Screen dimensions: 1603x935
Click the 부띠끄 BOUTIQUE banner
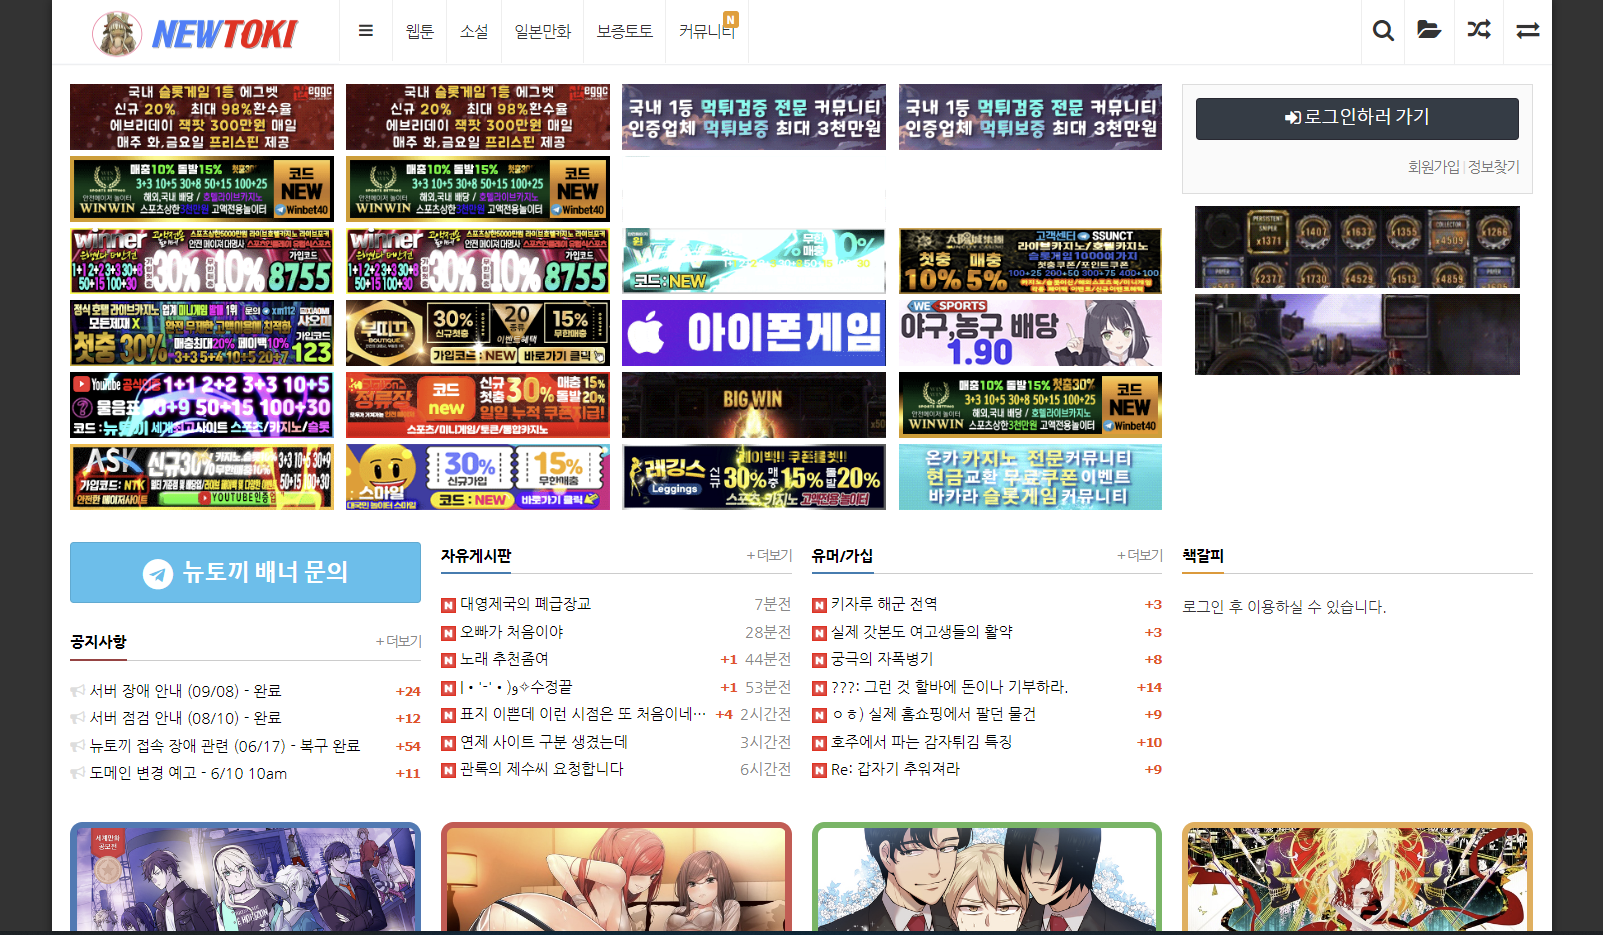click(x=478, y=333)
